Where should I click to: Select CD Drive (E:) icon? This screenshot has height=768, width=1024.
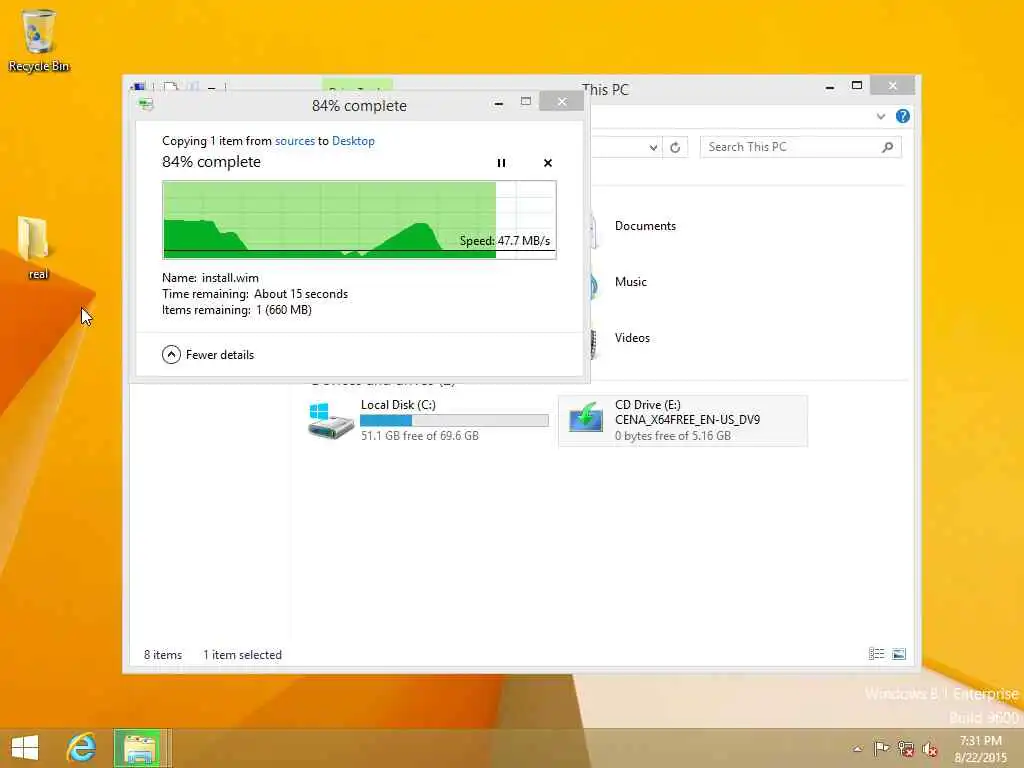586,417
